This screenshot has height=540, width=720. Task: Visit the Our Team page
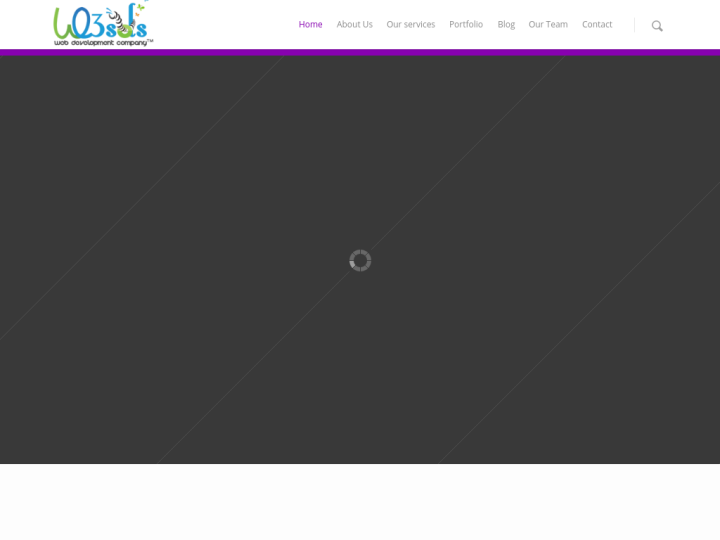[x=548, y=24]
